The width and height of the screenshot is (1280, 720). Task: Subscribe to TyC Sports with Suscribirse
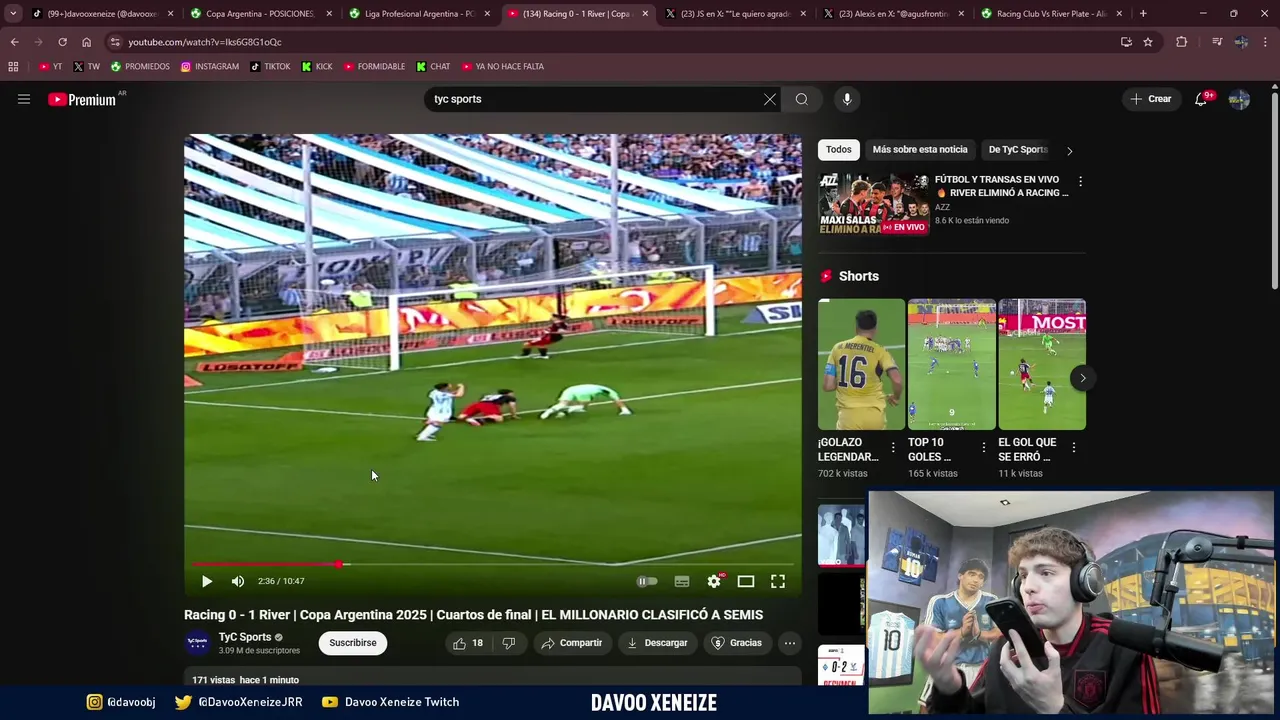click(x=353, y=643)
